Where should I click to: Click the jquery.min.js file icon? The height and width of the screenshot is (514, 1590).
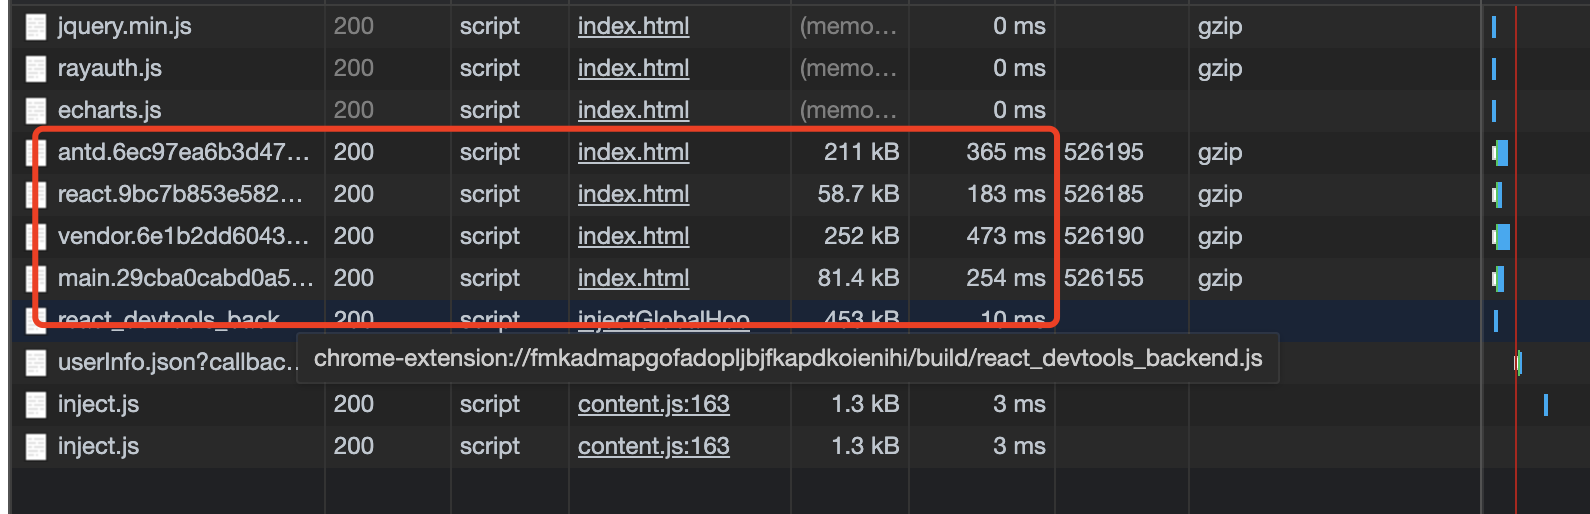36,27
